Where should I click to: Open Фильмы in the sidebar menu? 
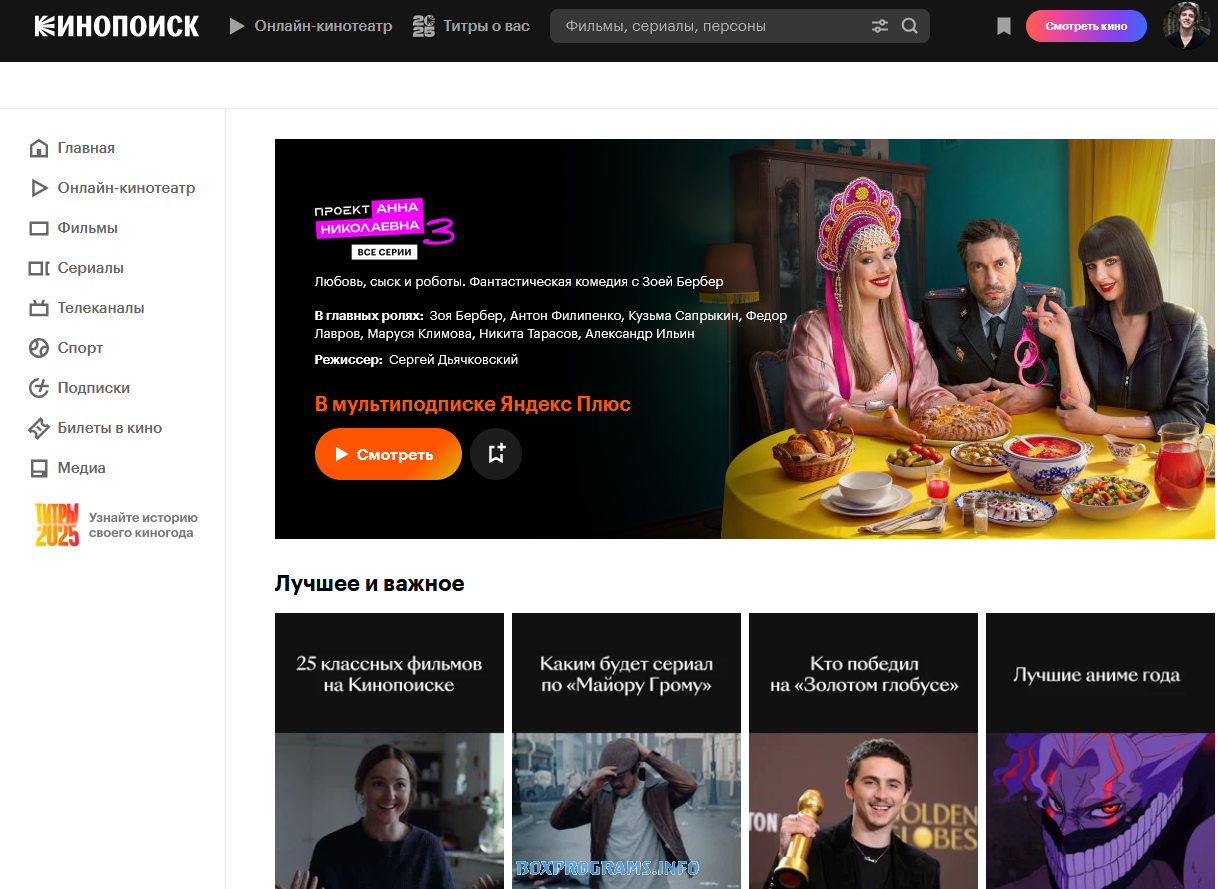(87, 228)
